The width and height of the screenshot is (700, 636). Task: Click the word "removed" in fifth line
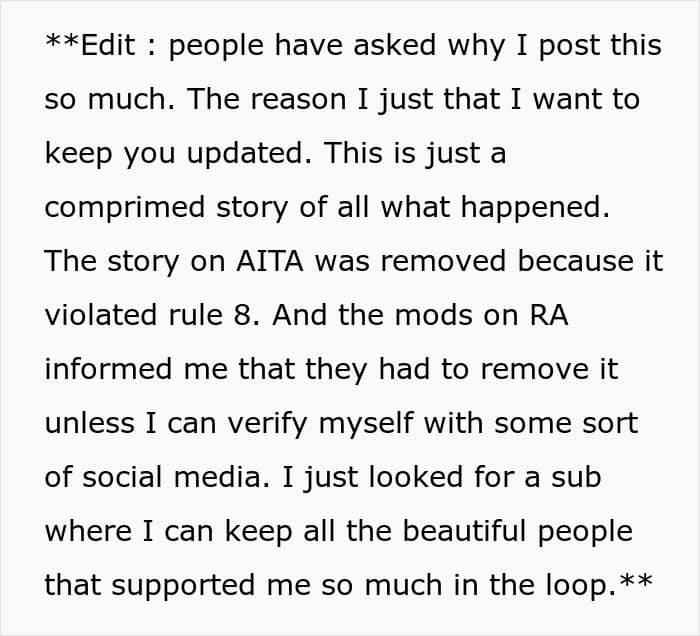(443, 261)
